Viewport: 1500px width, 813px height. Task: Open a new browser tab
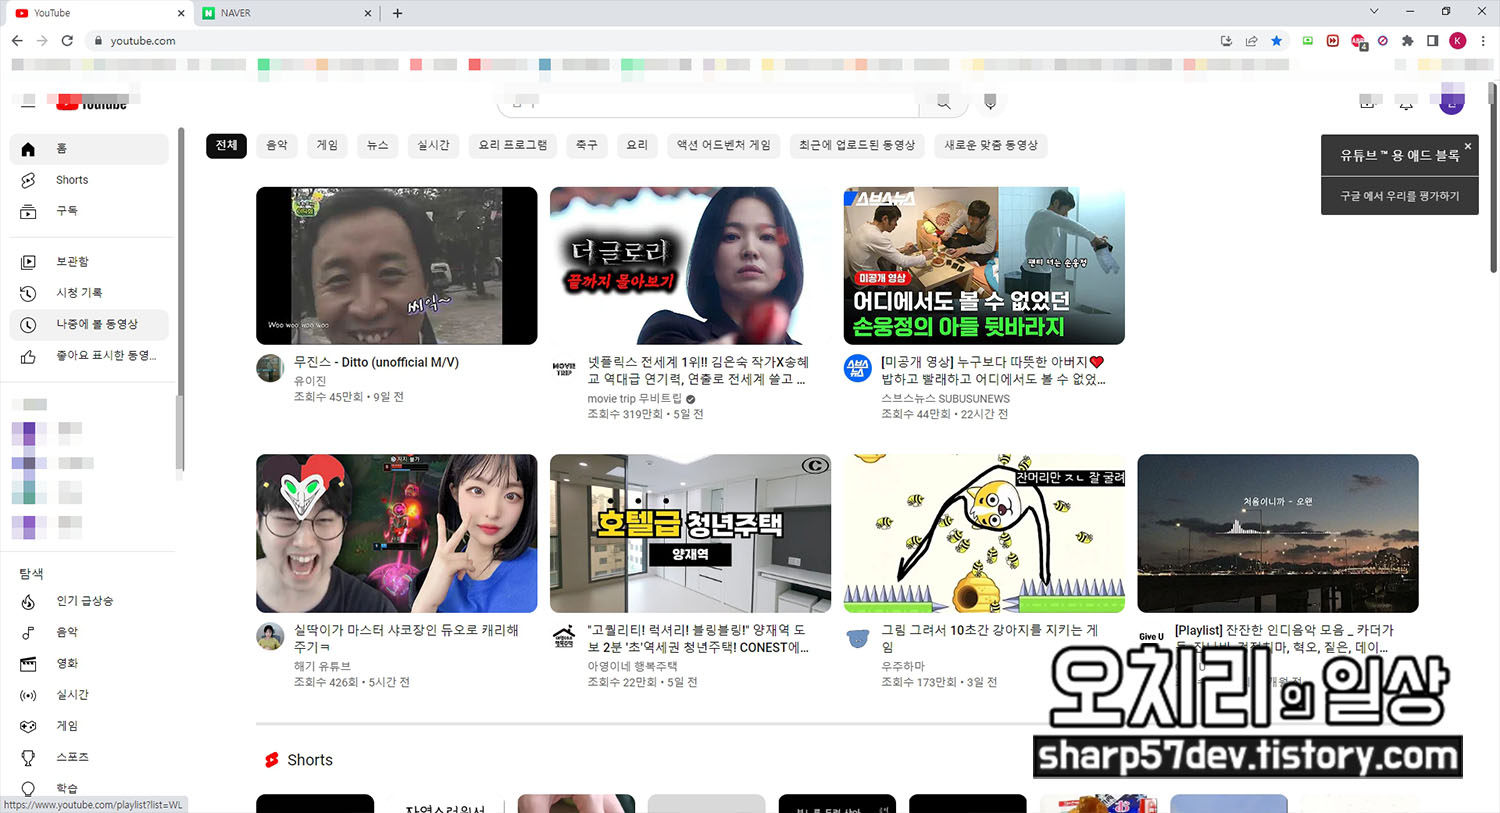tap(398, 13)
